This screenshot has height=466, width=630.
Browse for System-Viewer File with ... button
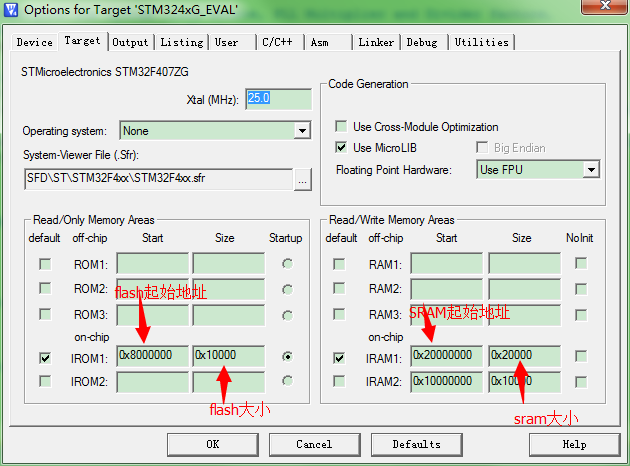(x=303, y=179)
